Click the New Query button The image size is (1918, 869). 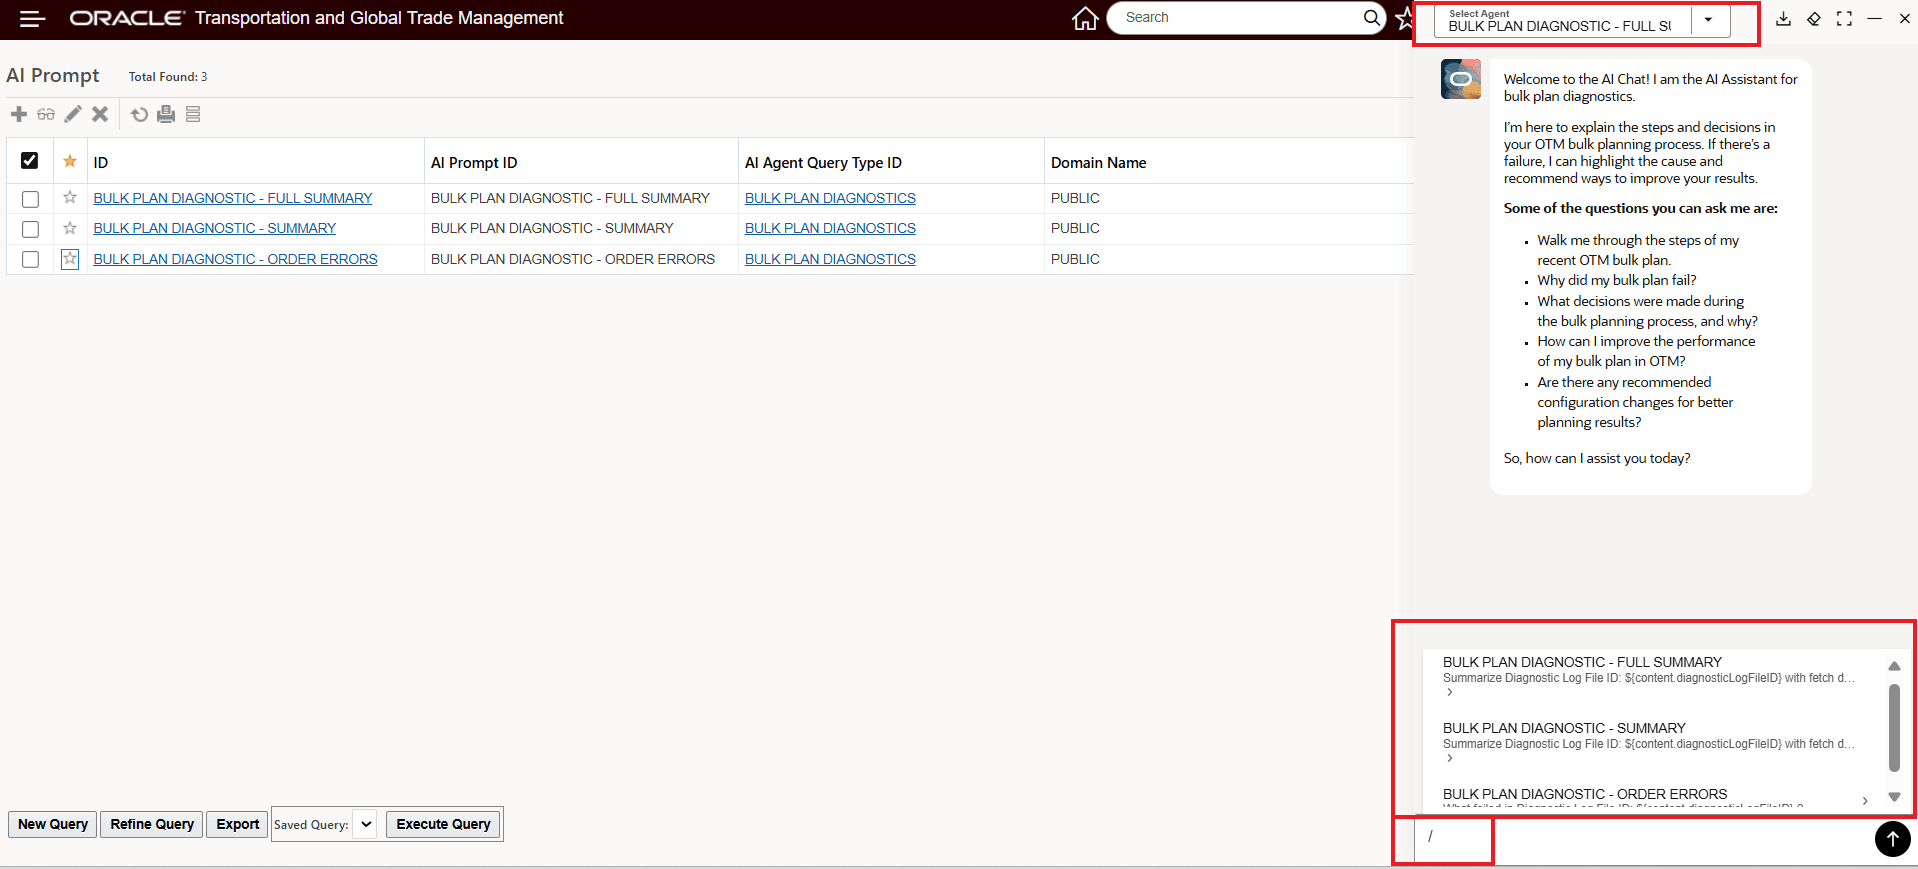tap(53, 824)
